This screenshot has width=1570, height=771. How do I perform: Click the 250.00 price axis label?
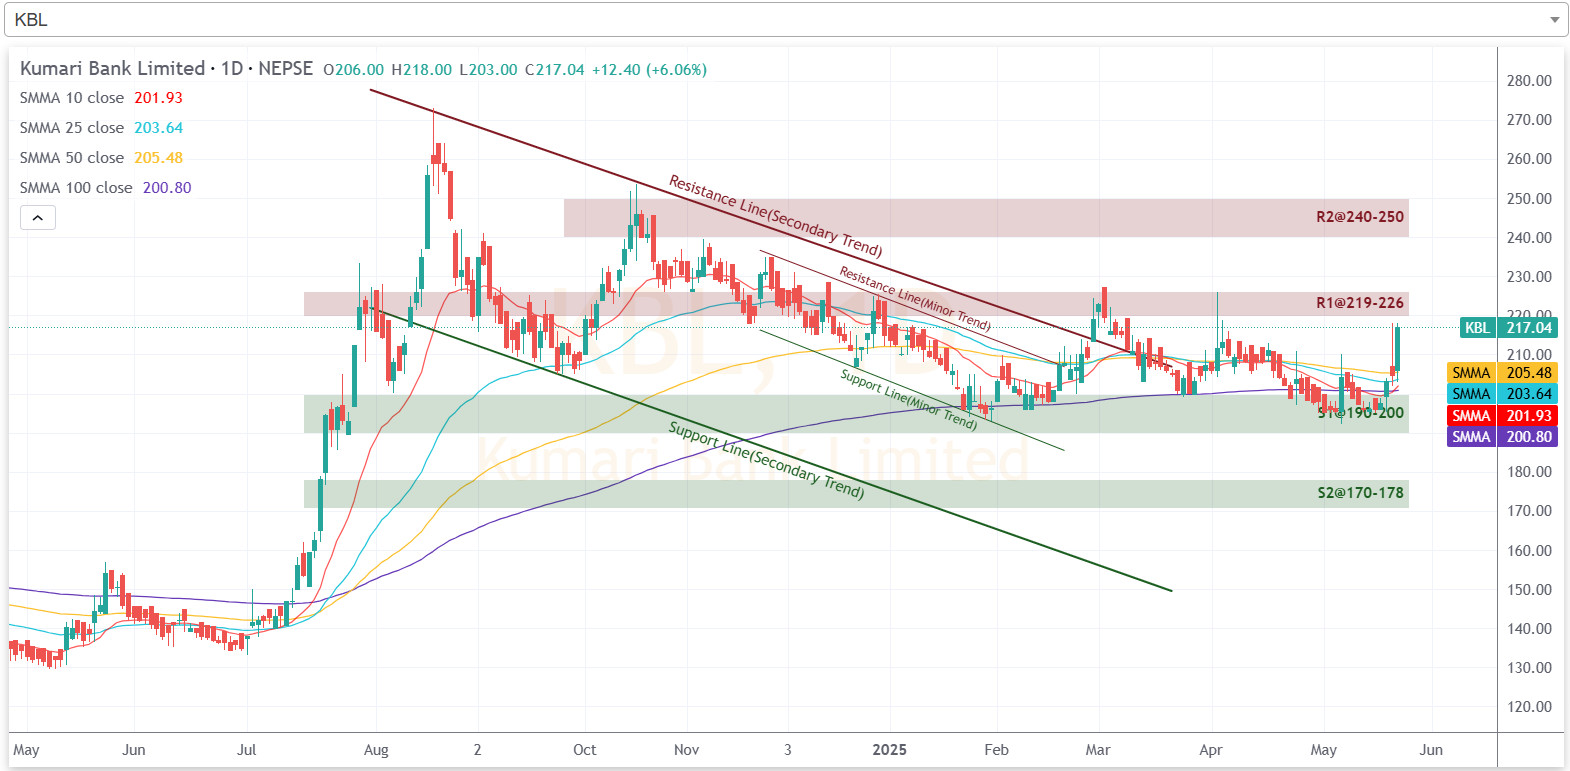point(1529,198)
